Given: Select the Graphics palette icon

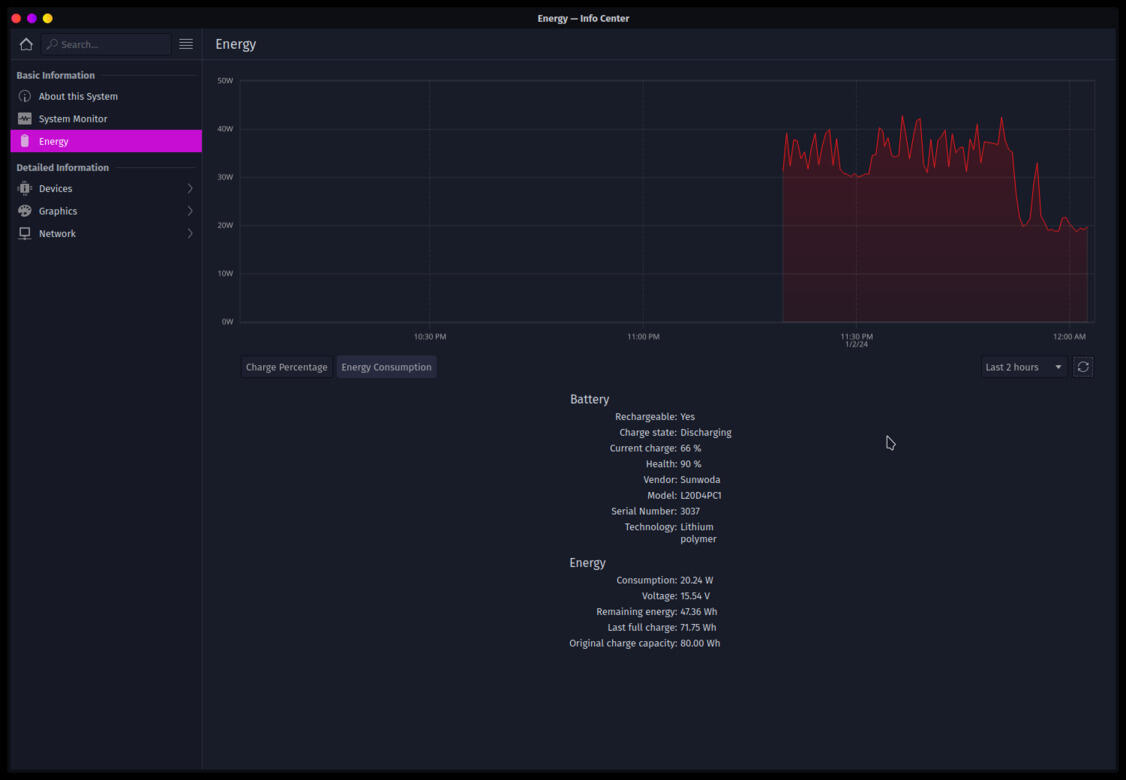Looking at the screenshot, I should click(x=24, y=210).
